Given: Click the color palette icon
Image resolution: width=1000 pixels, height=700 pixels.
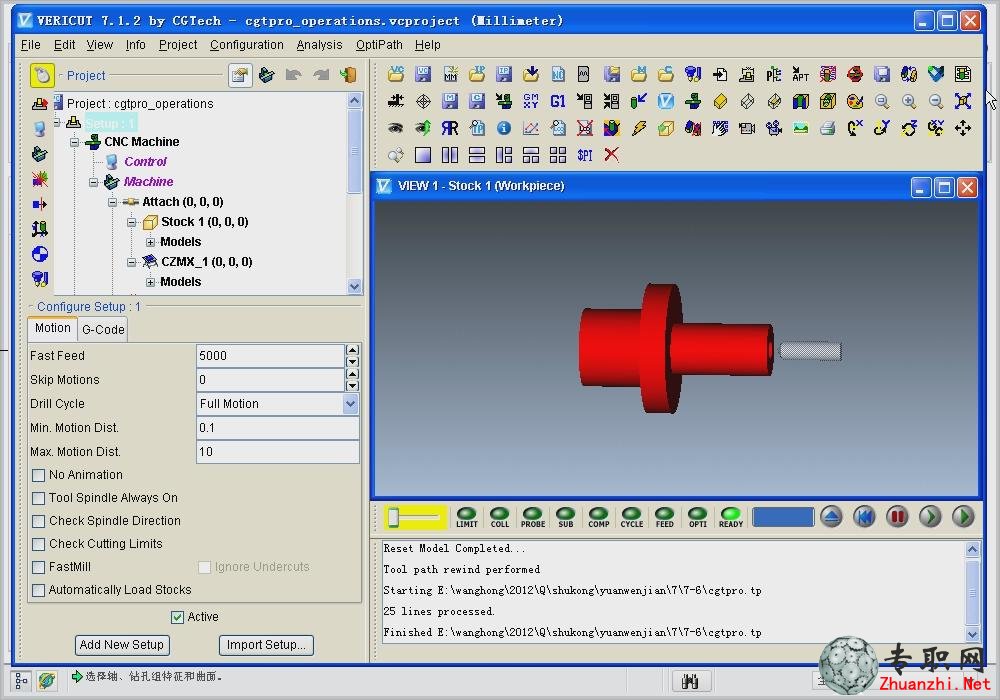Looking at the screenshot, I should tap(855, 101).
